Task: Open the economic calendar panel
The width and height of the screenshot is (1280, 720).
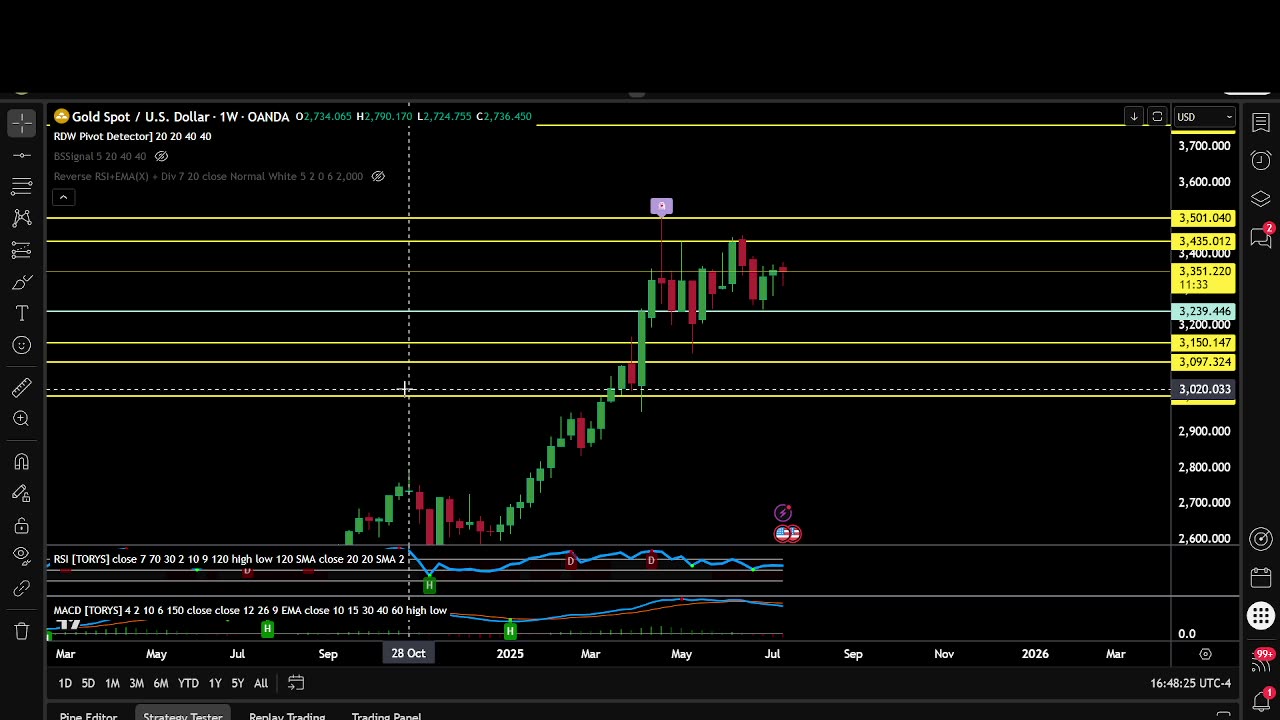Action: coord(1261,578)
